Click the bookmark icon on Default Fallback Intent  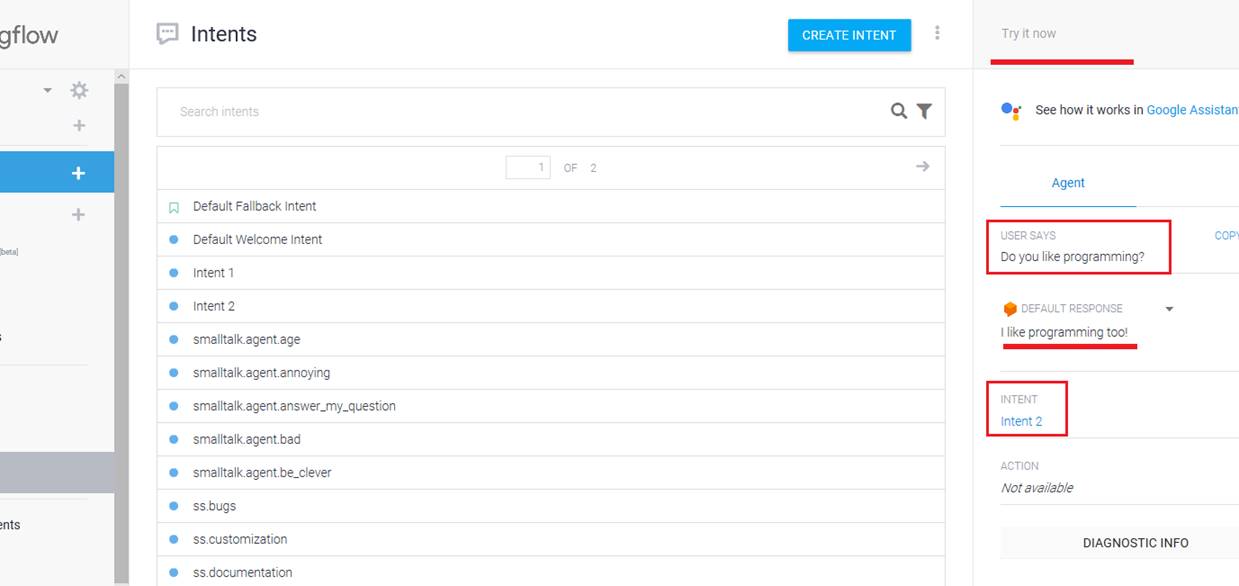point(174,207)
